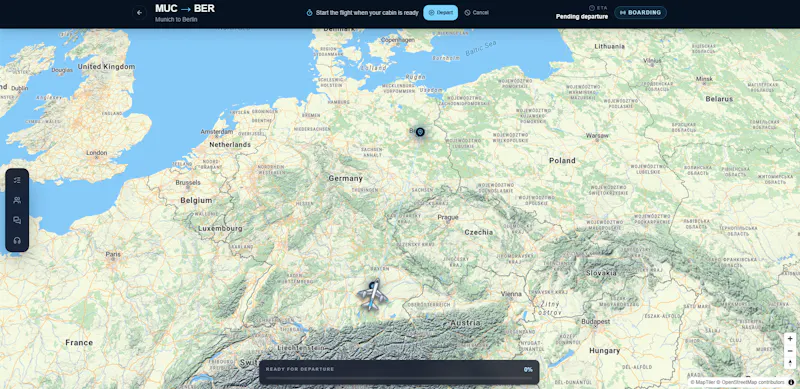The height and width of the screenshot is (389, 800).
Task: Click the Austria country label
Action: pyautogui.click(x=465, y=323)
